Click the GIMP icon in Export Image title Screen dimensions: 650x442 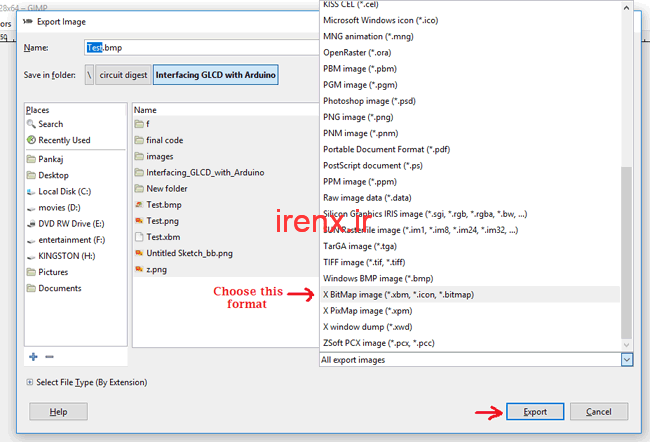27,22
